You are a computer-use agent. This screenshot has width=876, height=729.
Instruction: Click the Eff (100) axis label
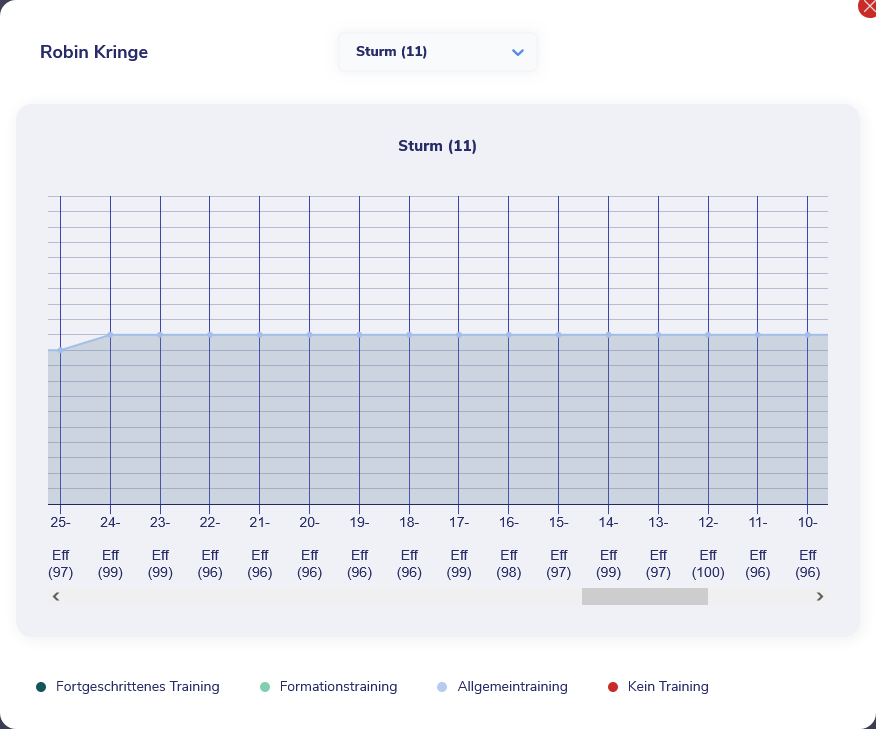pos(708,563)
